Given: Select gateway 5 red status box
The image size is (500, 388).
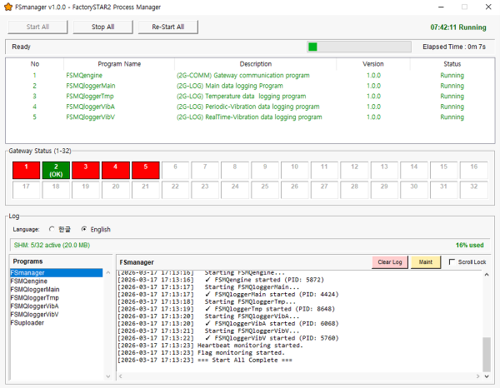Looking at the screenshot, I should tap(146, 170).
